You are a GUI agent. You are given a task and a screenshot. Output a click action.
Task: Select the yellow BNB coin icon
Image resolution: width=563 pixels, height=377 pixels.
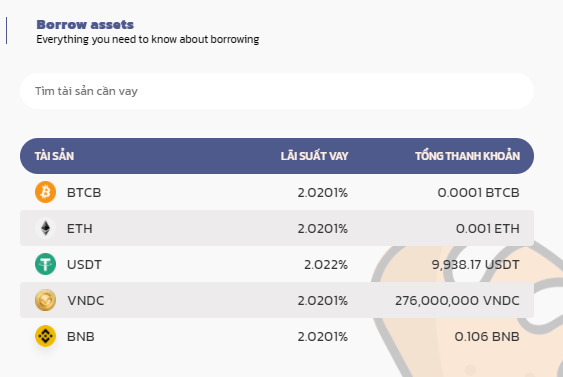point(45,336)
